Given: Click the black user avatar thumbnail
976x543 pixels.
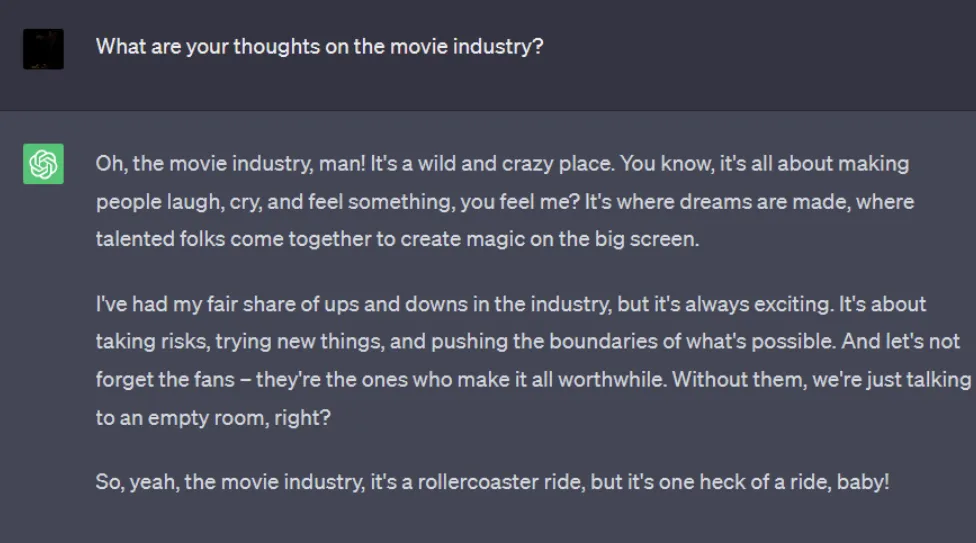Looking at the screenshot, I should 43,49.
